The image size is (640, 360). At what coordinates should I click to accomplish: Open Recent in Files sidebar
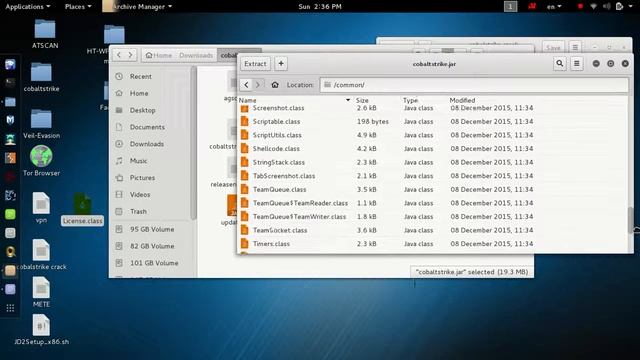151,76
